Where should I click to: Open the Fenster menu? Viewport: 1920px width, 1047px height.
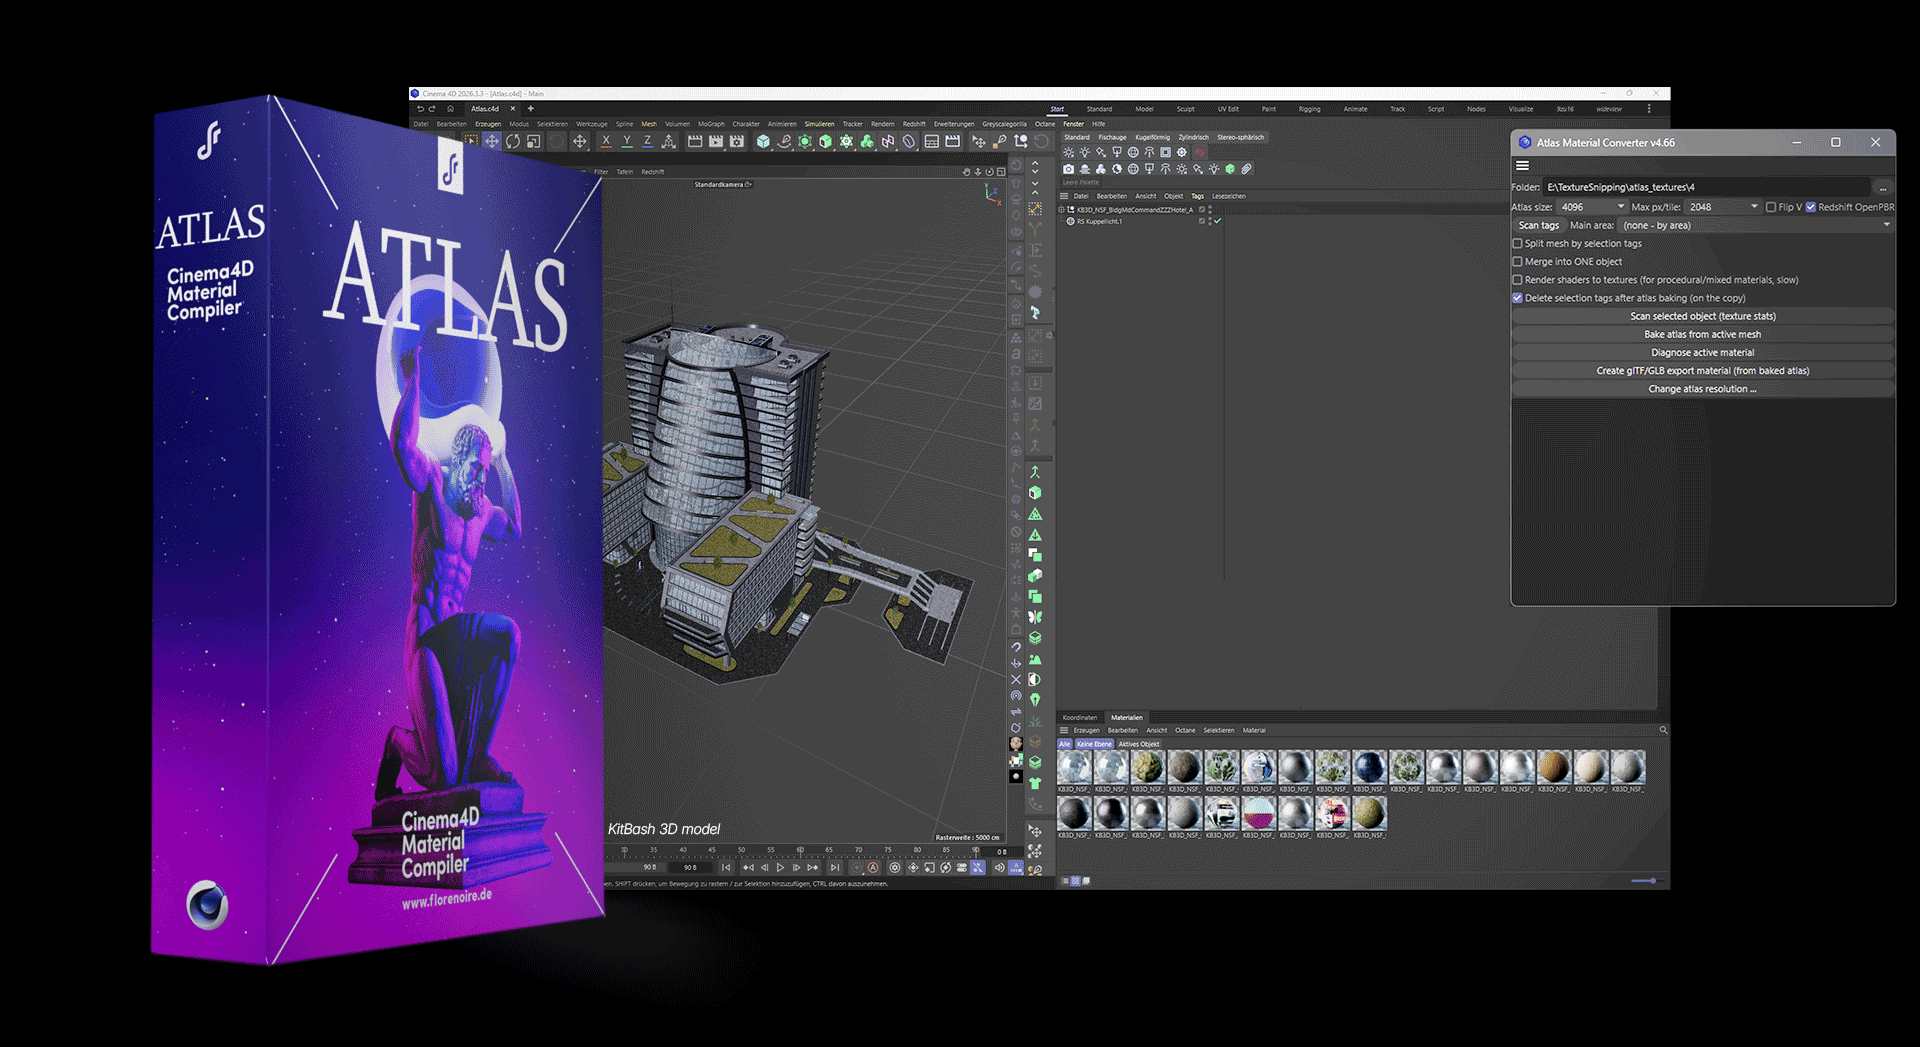tap(1073, 124)
